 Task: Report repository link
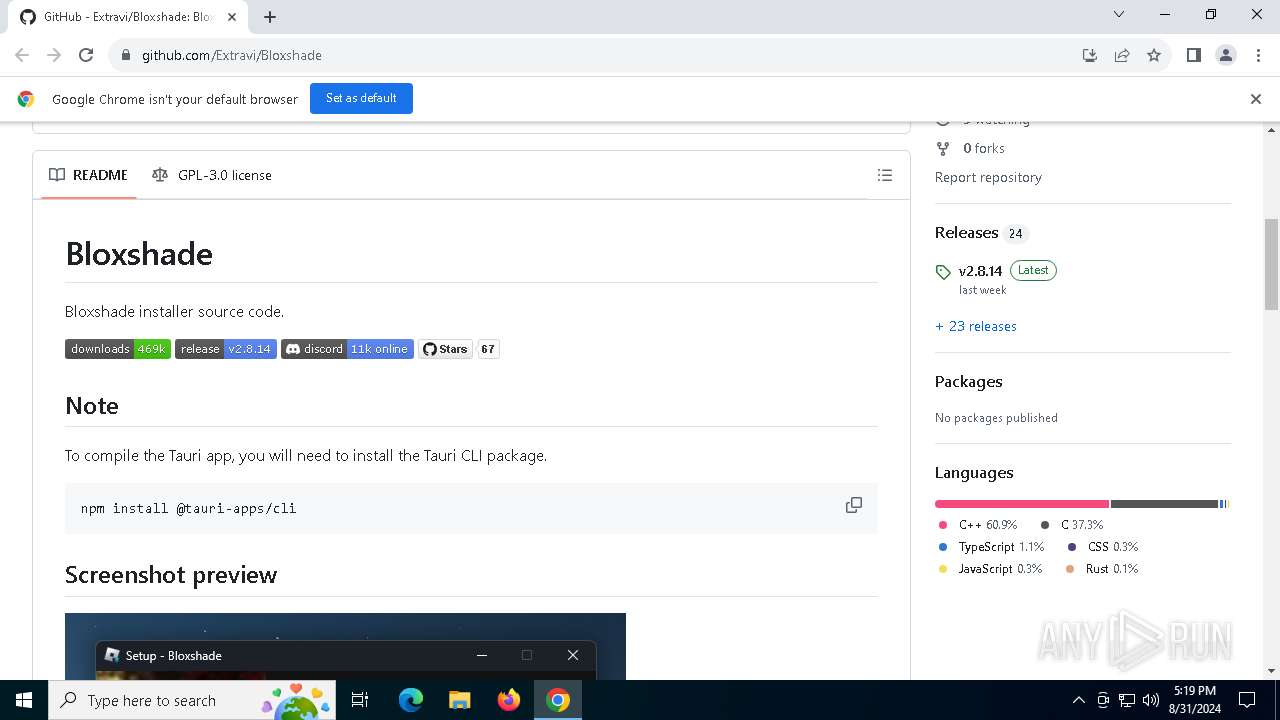tap(988, 177)
